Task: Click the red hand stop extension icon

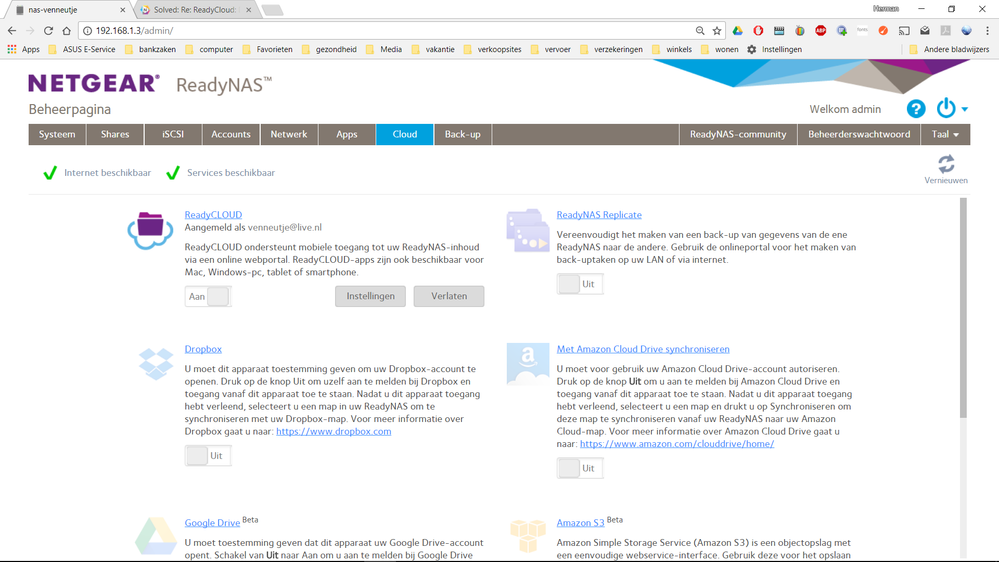Action: click(758, 31)
